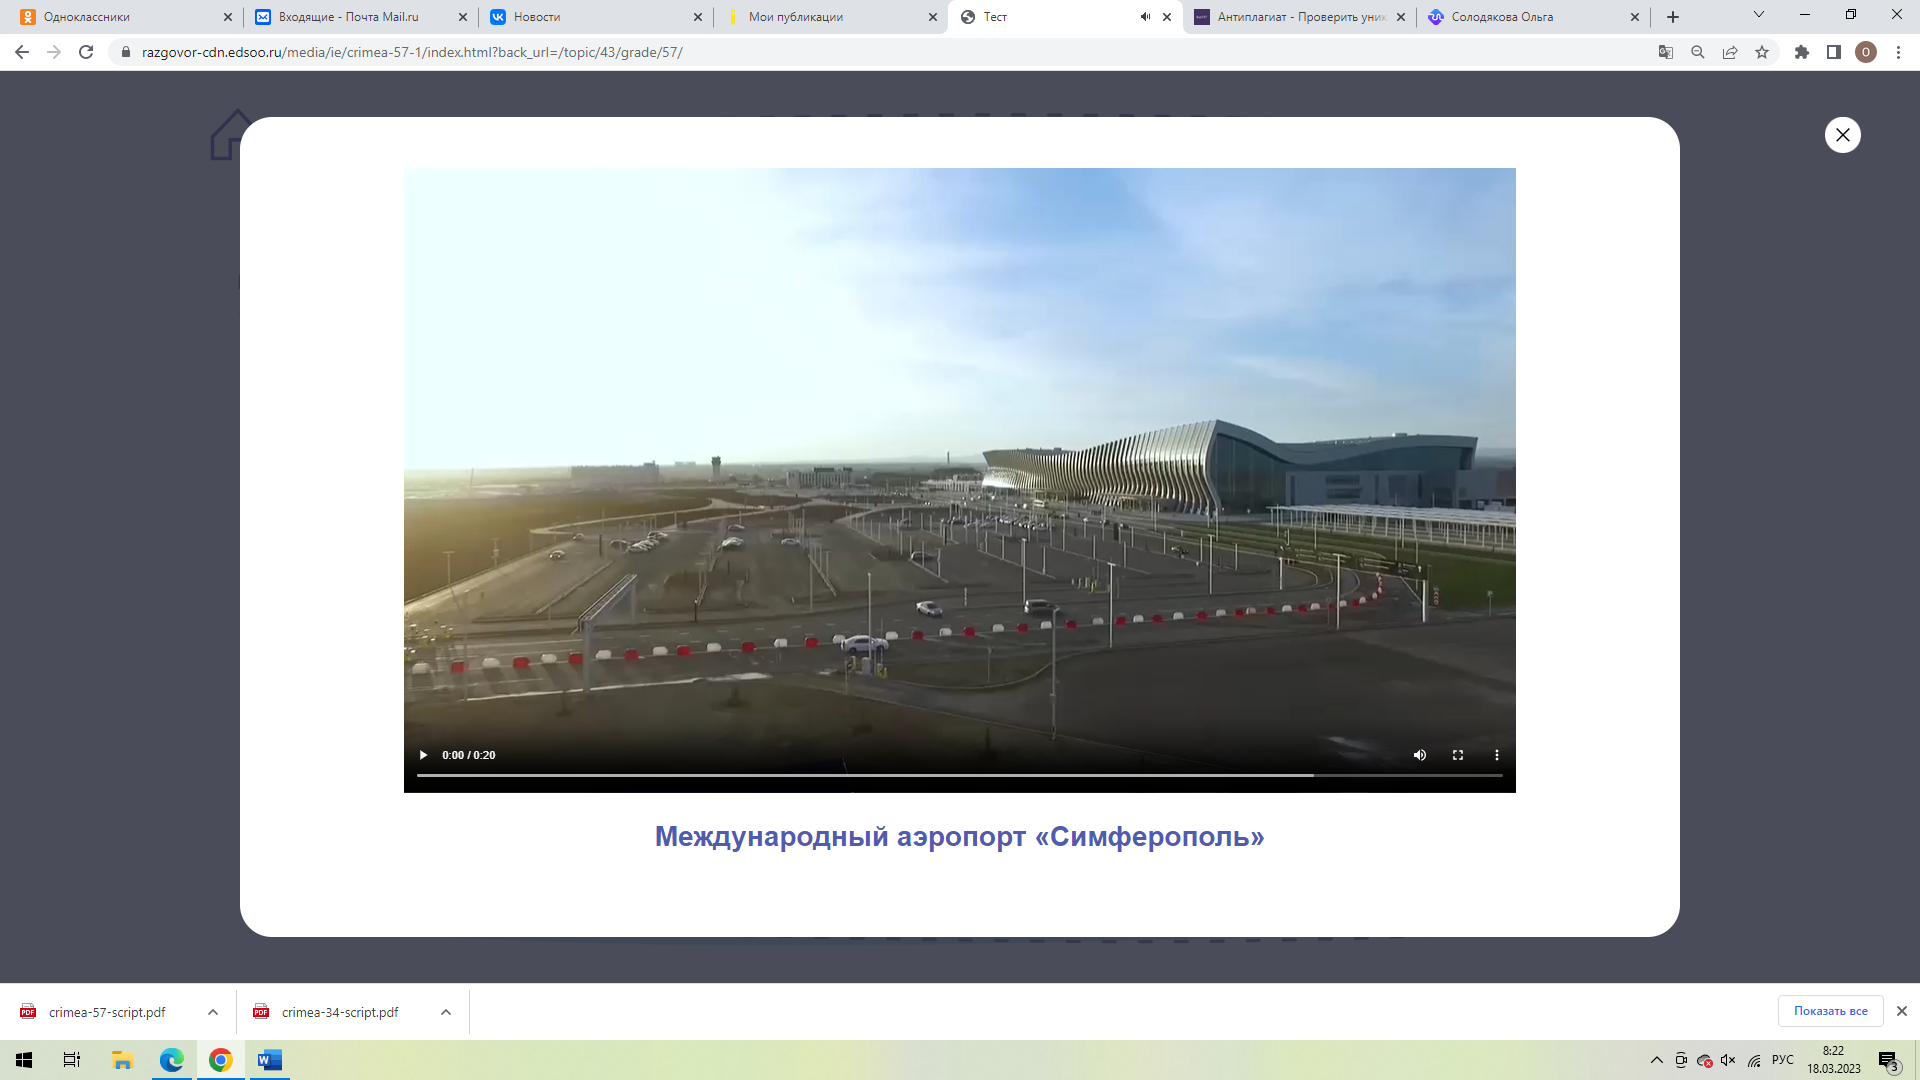The width and height of the screenshot is (1920, 1080).
Task: Open Word from taskbar
Action: coord(270,1060)
